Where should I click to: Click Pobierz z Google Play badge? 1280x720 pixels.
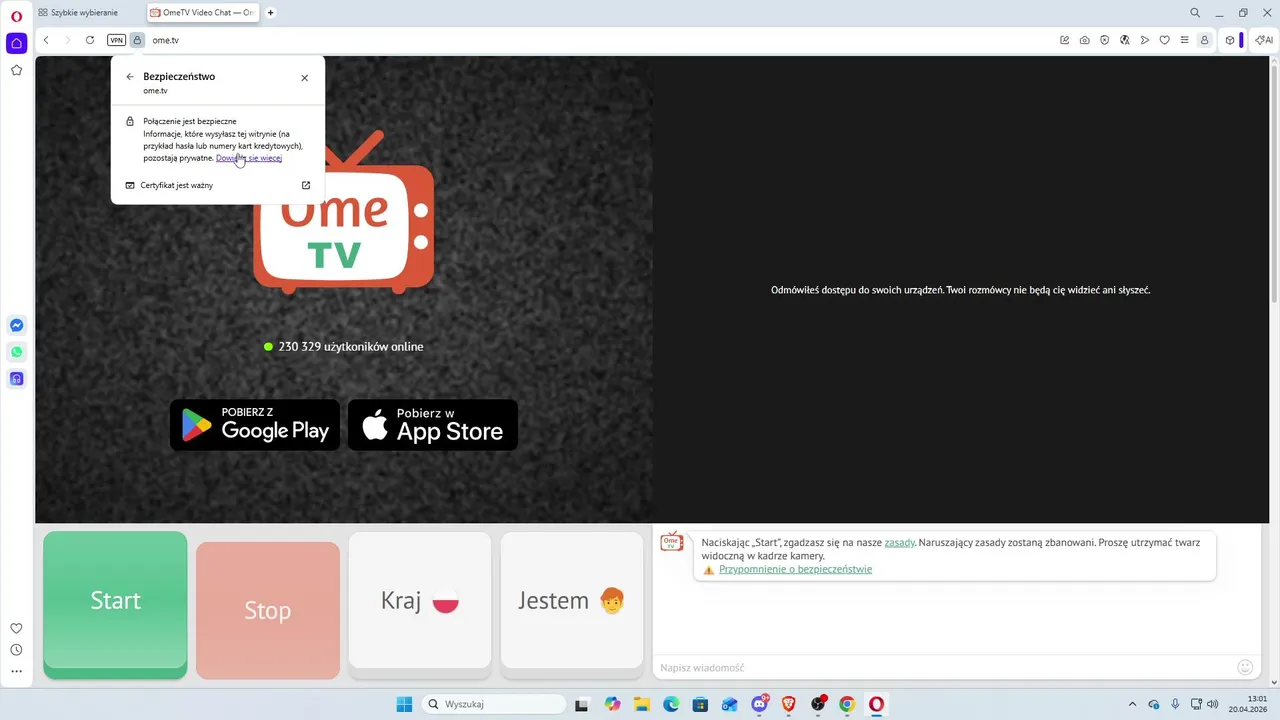click(255, 425)
